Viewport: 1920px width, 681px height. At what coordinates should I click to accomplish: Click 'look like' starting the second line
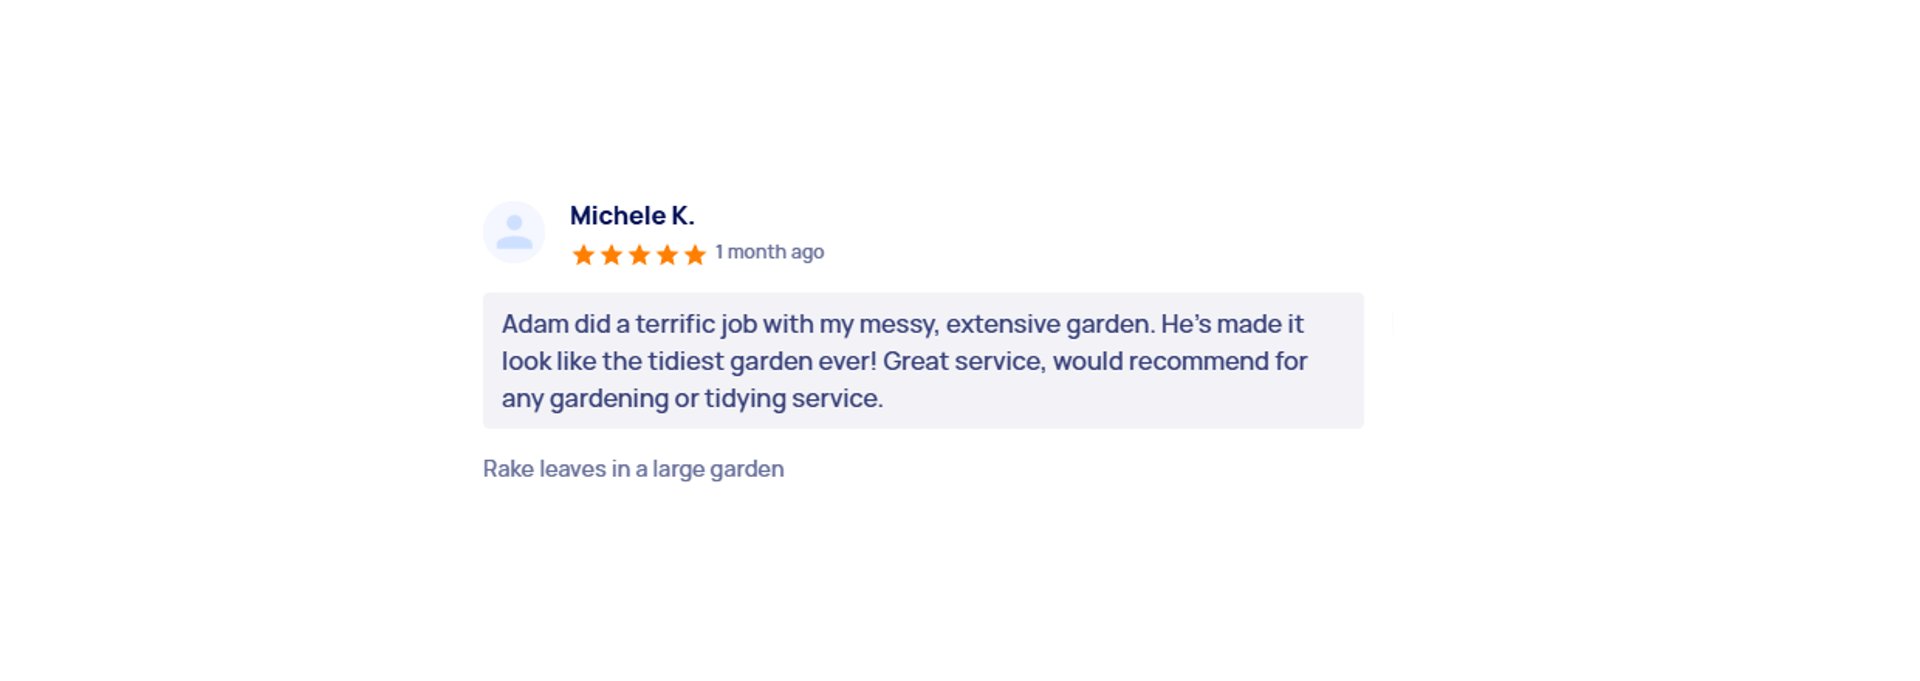(x=549, y=361)
